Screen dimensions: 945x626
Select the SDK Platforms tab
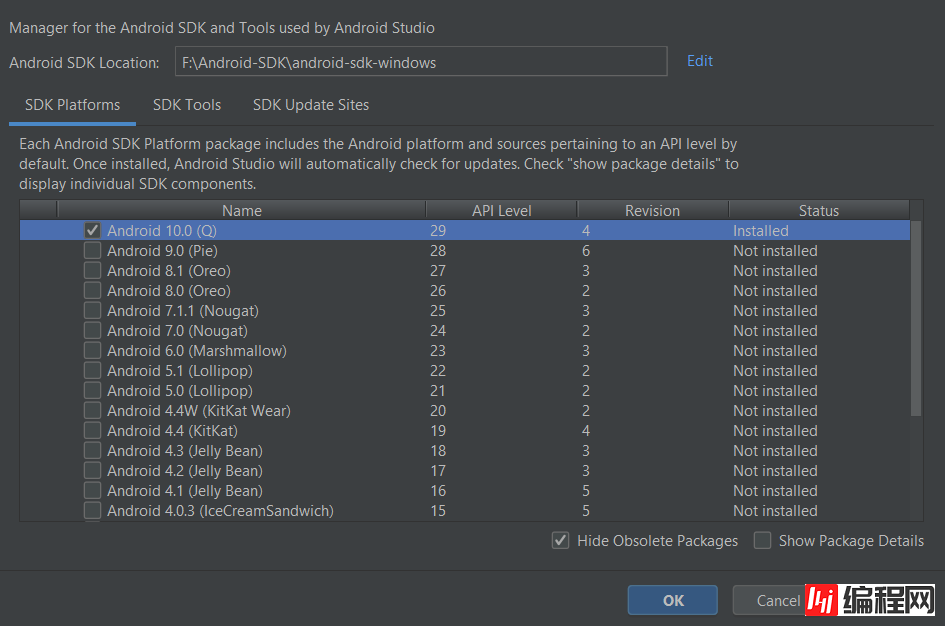click(x=72, y=105)
